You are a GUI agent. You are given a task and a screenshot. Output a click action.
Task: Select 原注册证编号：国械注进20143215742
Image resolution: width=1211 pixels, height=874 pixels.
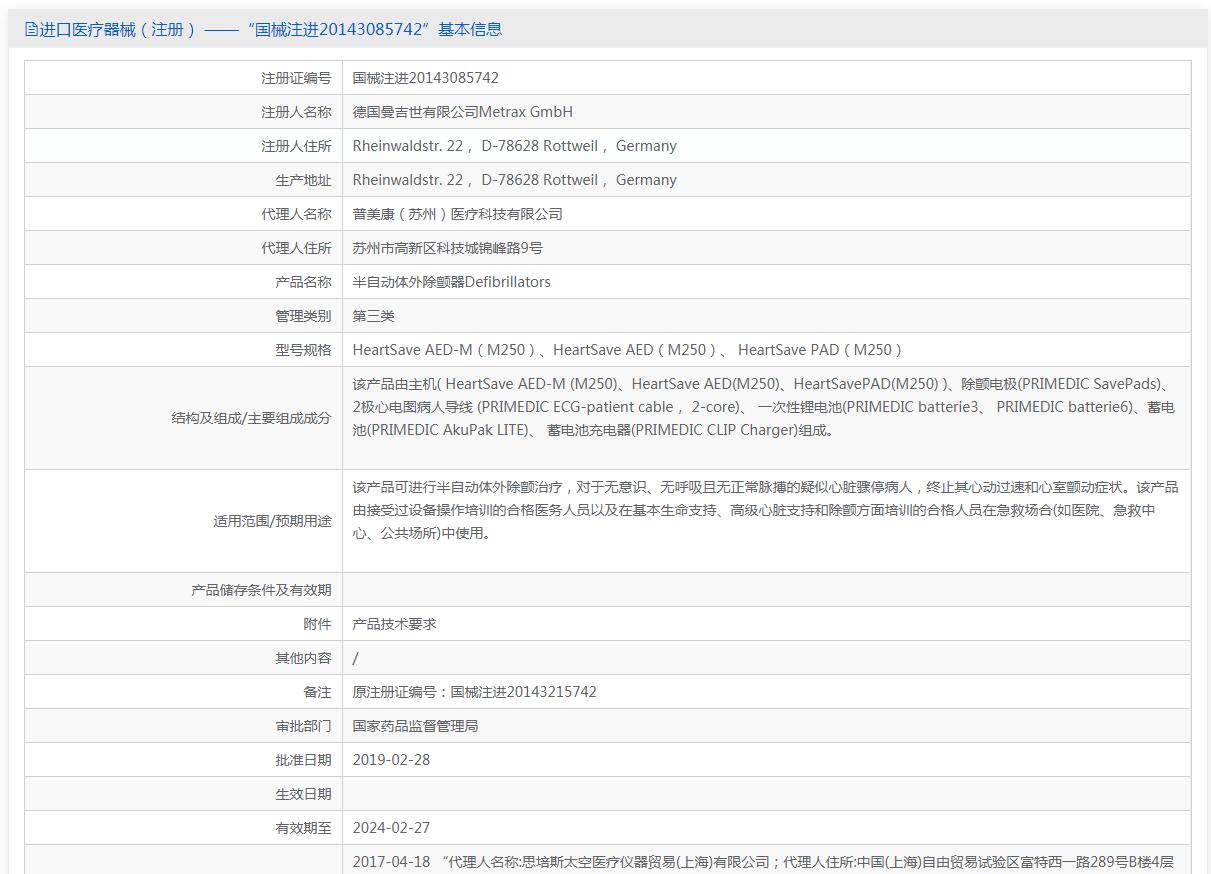point(475,692)
